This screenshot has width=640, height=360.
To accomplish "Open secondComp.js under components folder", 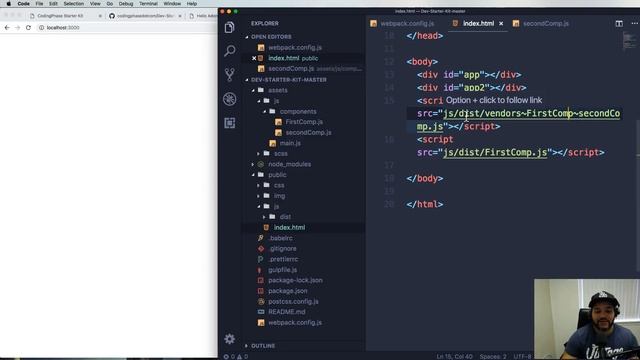I will (x=308, y=132).
